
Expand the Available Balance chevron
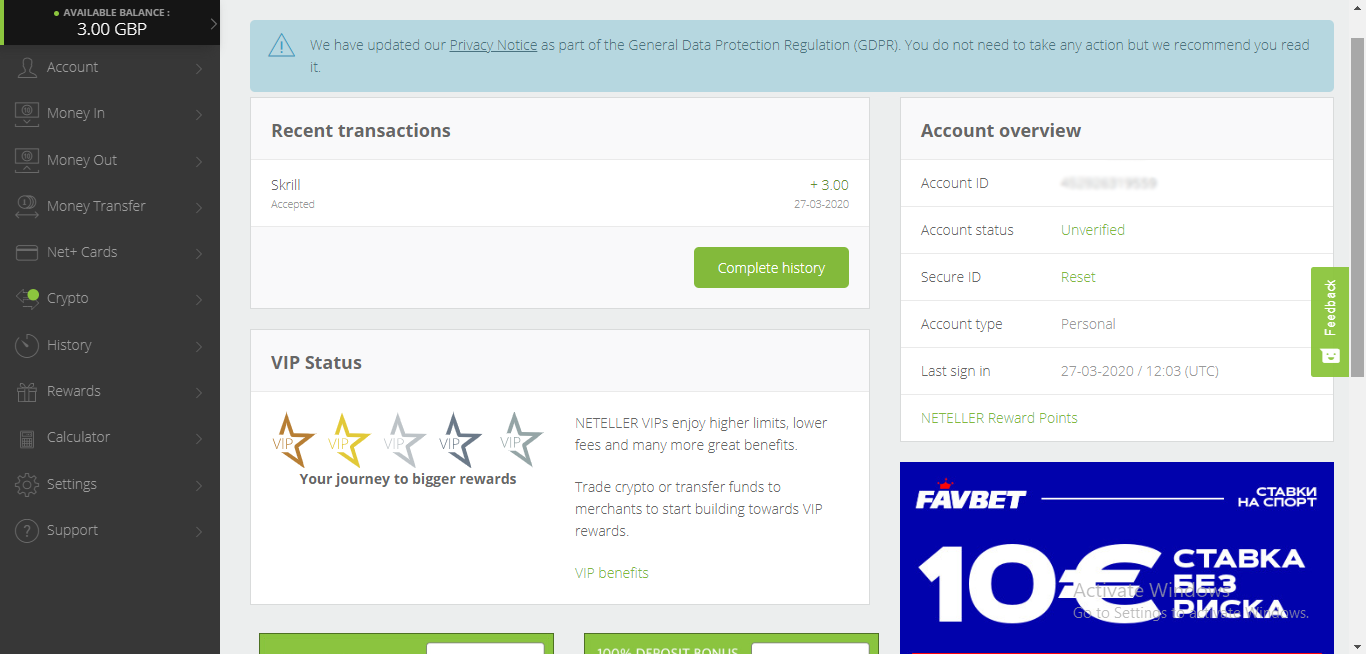tap(212, 23)
